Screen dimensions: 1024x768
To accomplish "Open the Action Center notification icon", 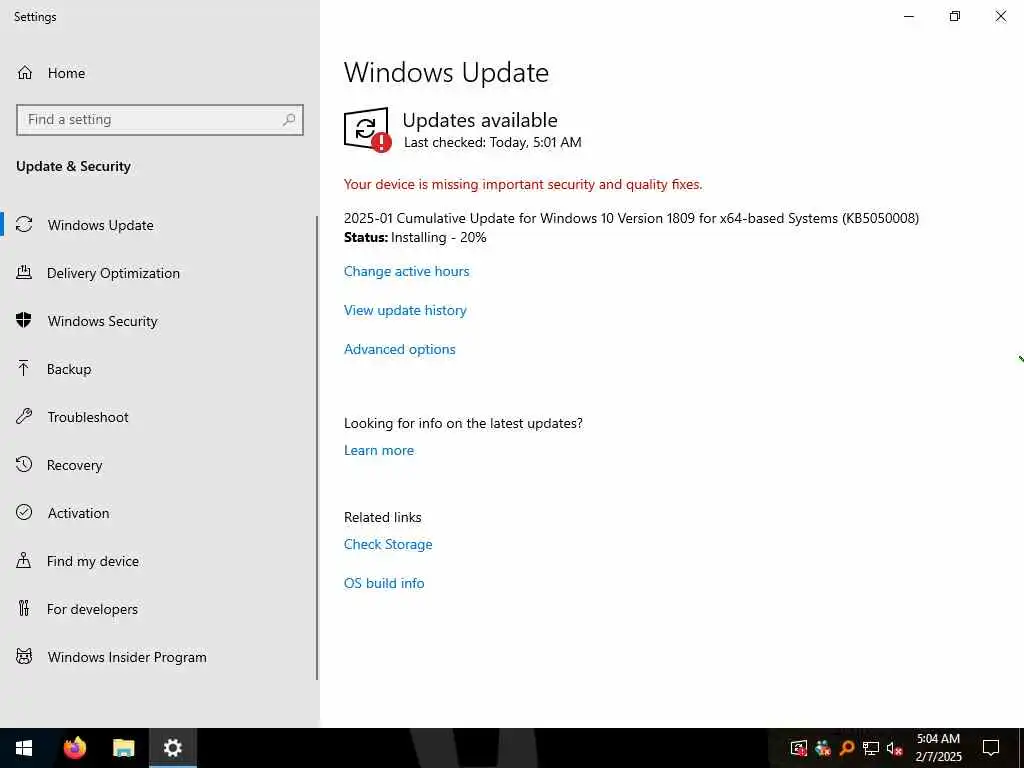I will coord(991,748).
